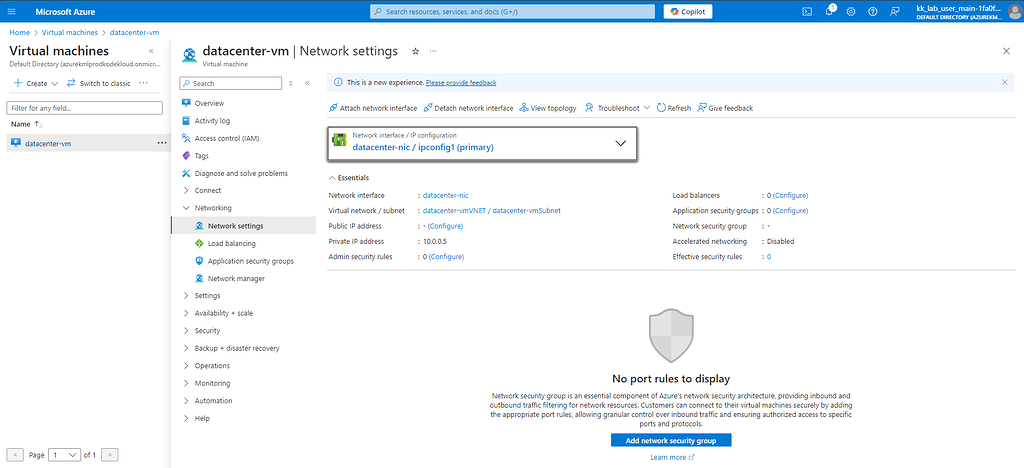Open Cloud Shell from the top bar
Screen dimensions: 1024x468
pos(807,11)
